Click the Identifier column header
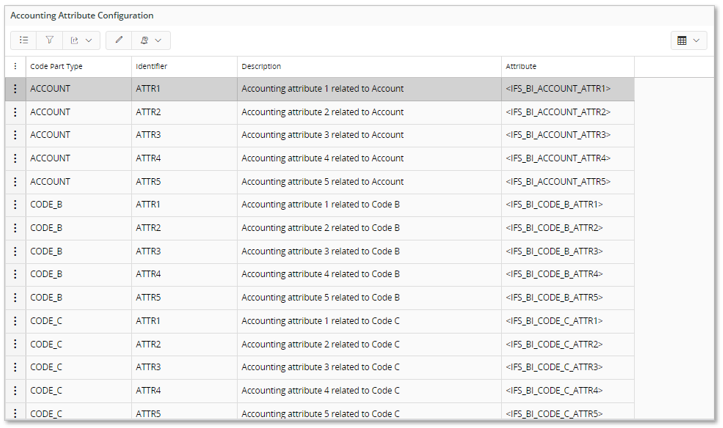This screenshot has height=428, width=723. (x=152, y=67)
